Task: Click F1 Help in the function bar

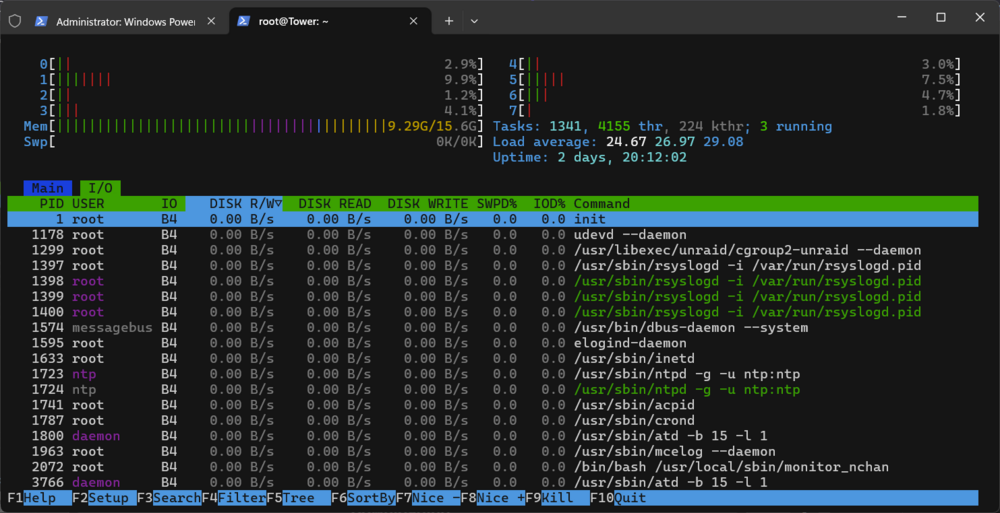Action: (x=40, y=498)
